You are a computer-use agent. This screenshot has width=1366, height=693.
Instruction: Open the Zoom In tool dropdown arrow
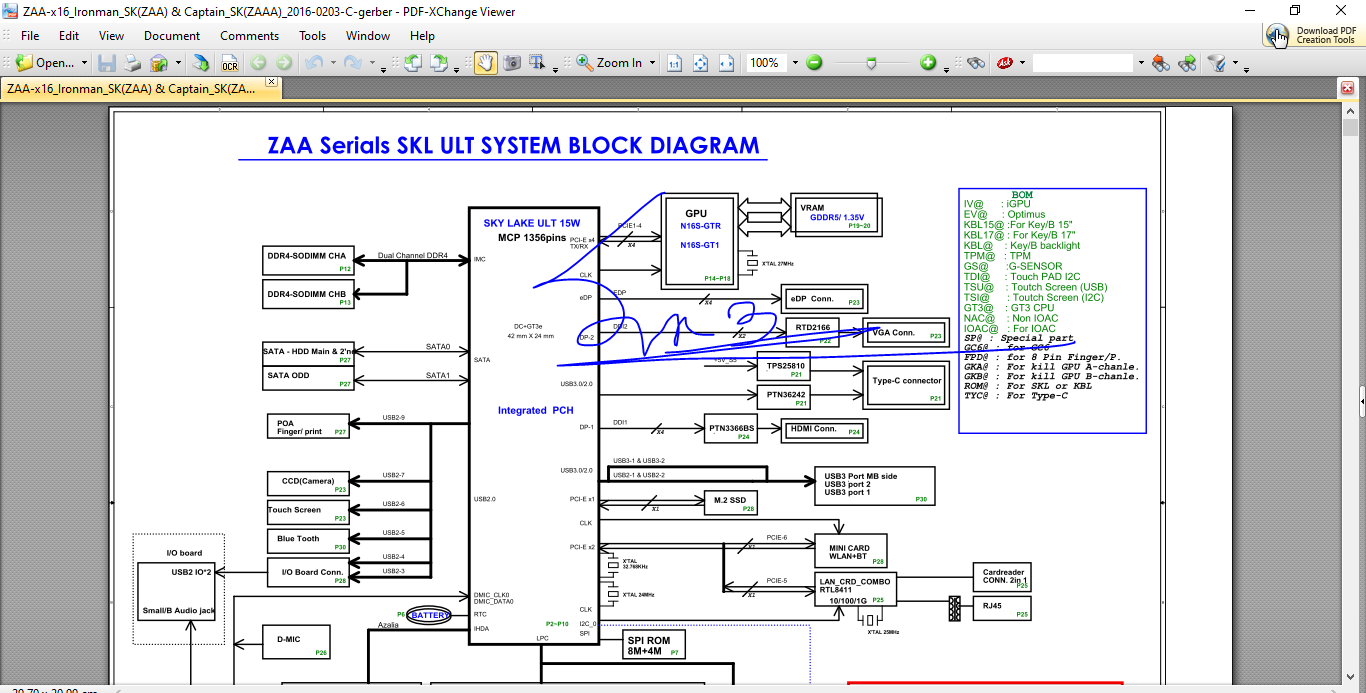652,63
